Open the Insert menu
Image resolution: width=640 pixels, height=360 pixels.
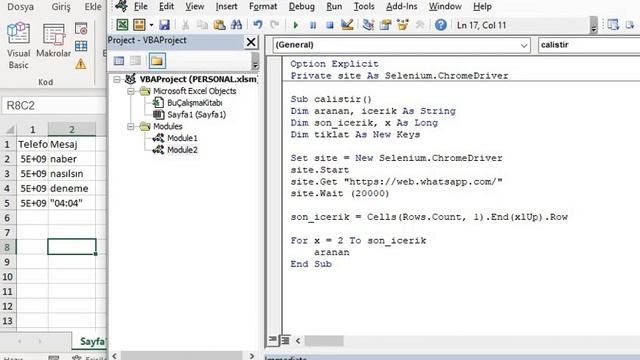(226, 7)
